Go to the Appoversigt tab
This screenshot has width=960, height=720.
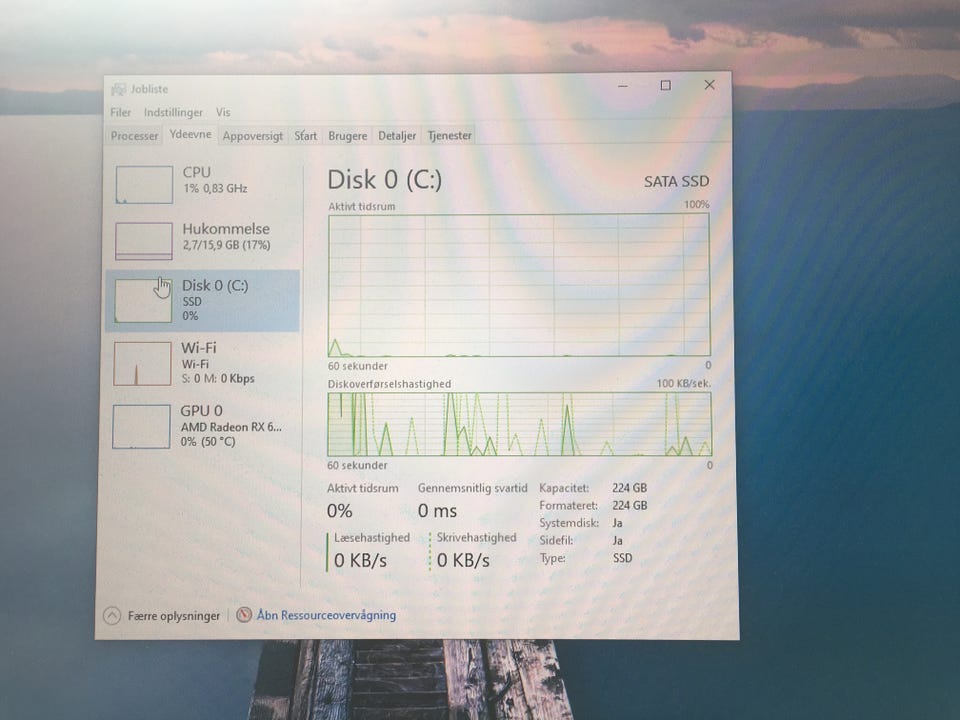(253, 136)
